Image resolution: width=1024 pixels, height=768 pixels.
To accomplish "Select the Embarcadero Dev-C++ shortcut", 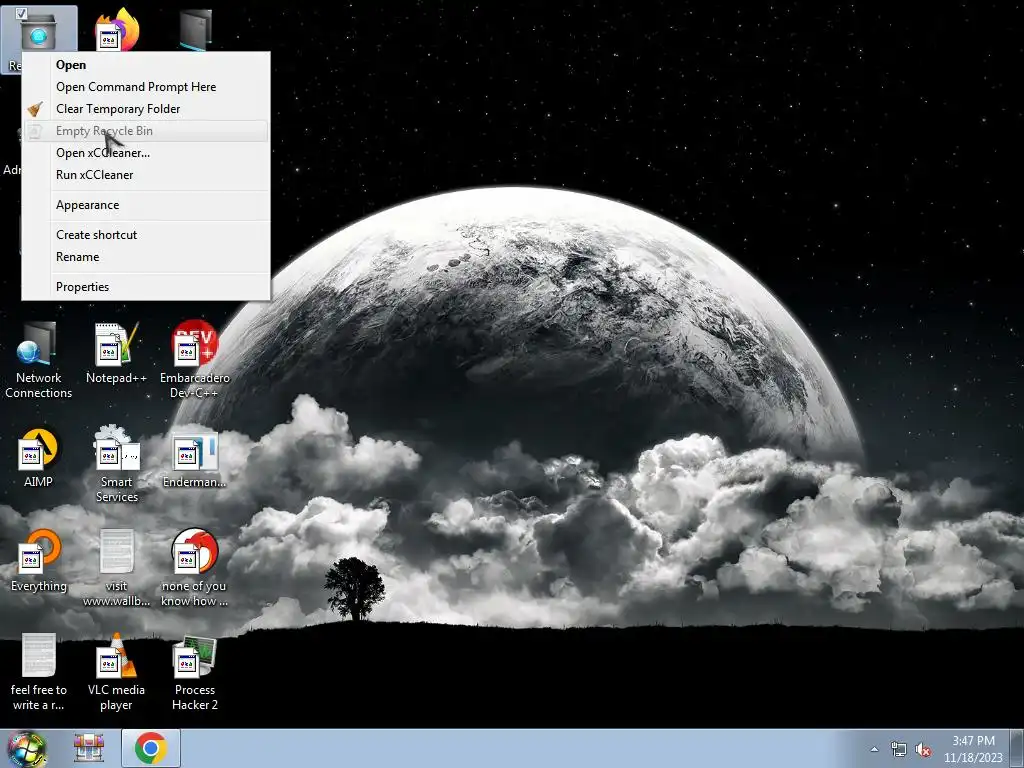I will coord(195,360).
